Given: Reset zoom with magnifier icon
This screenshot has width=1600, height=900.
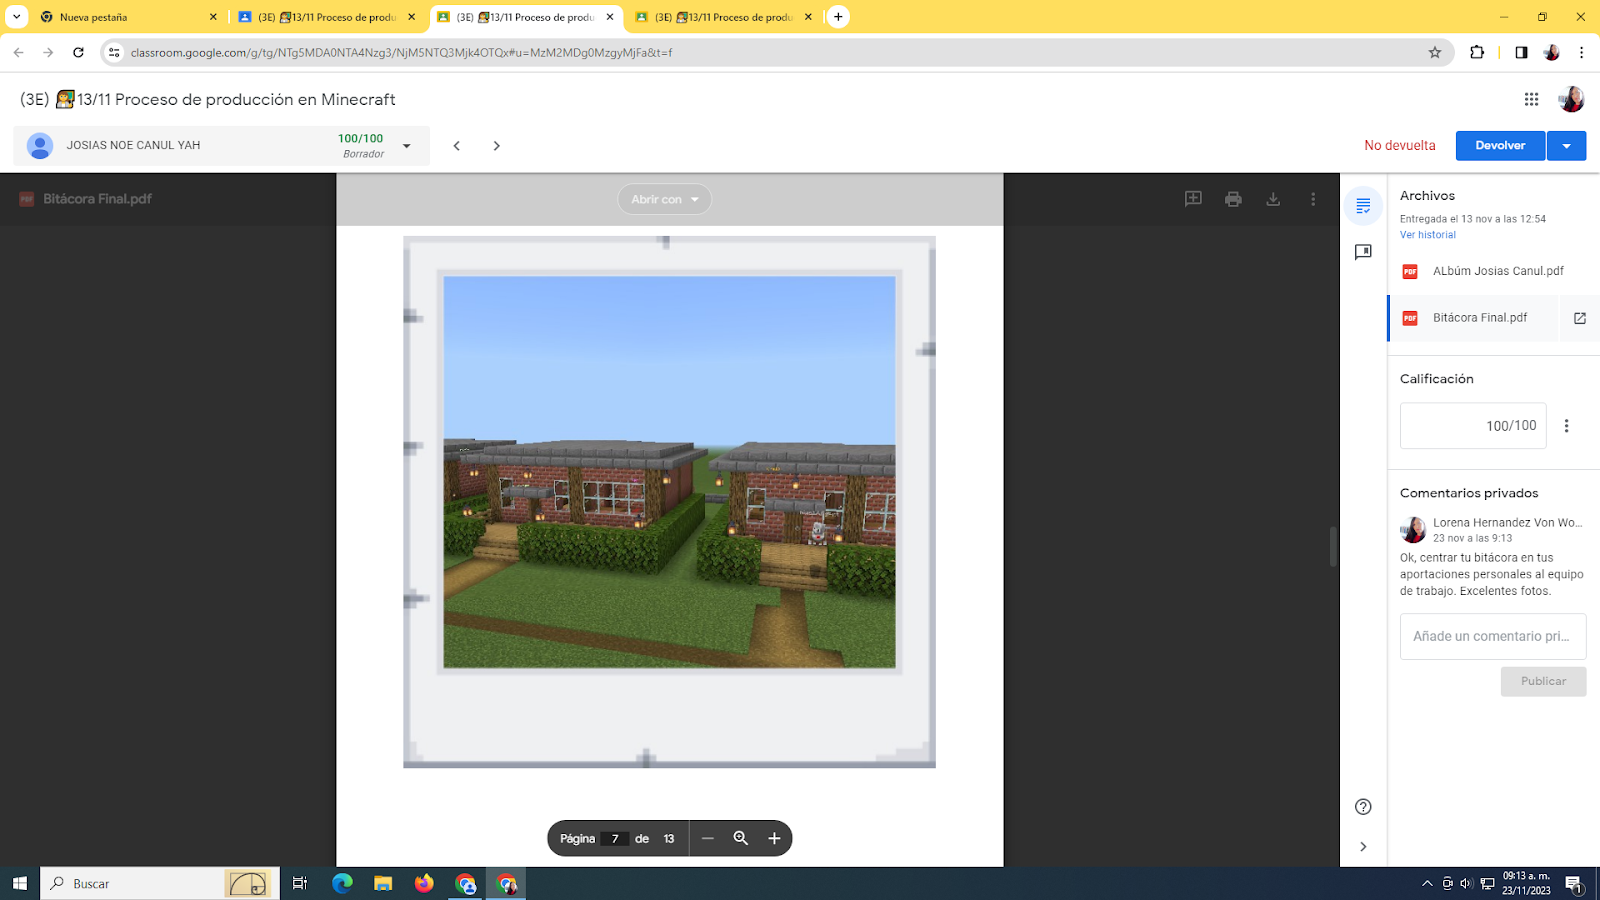Looking at the screenshot, I should tap(741, 838).
